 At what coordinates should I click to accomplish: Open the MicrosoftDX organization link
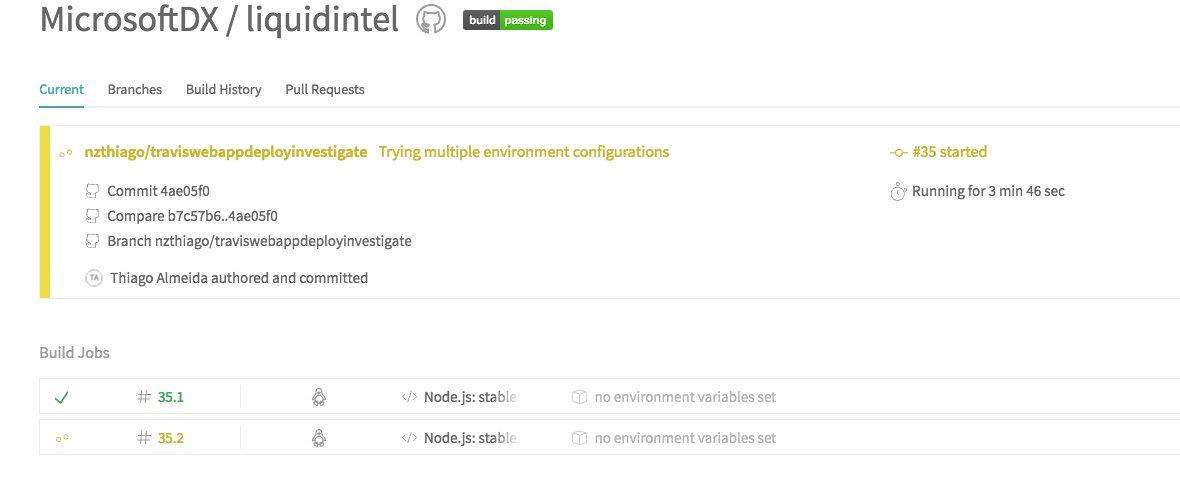point(129,20)
